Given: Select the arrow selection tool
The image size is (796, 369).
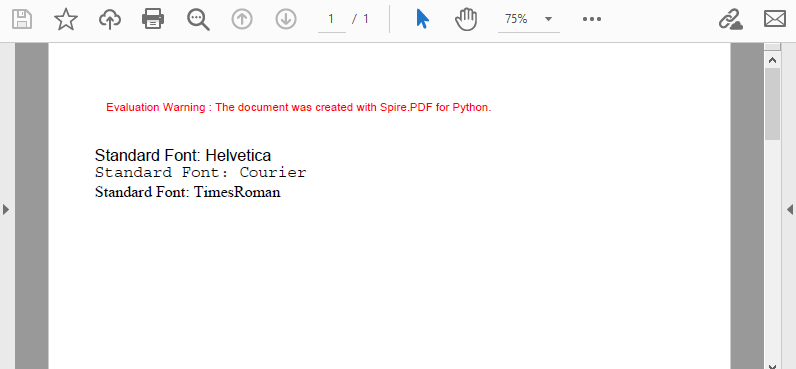Looking at the screenshot, I should (422, 19).
